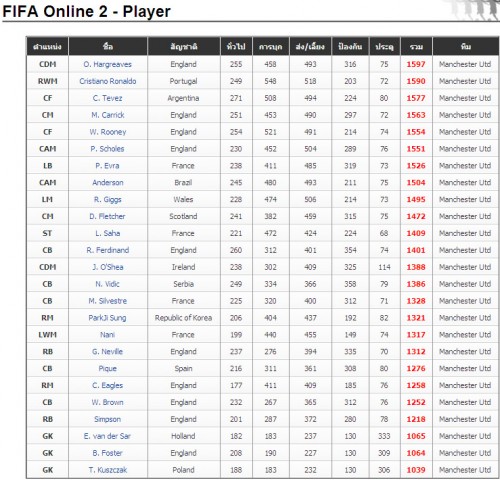Click Argentina nationality cell
The image size is (500, 480).
coord(183,98)
